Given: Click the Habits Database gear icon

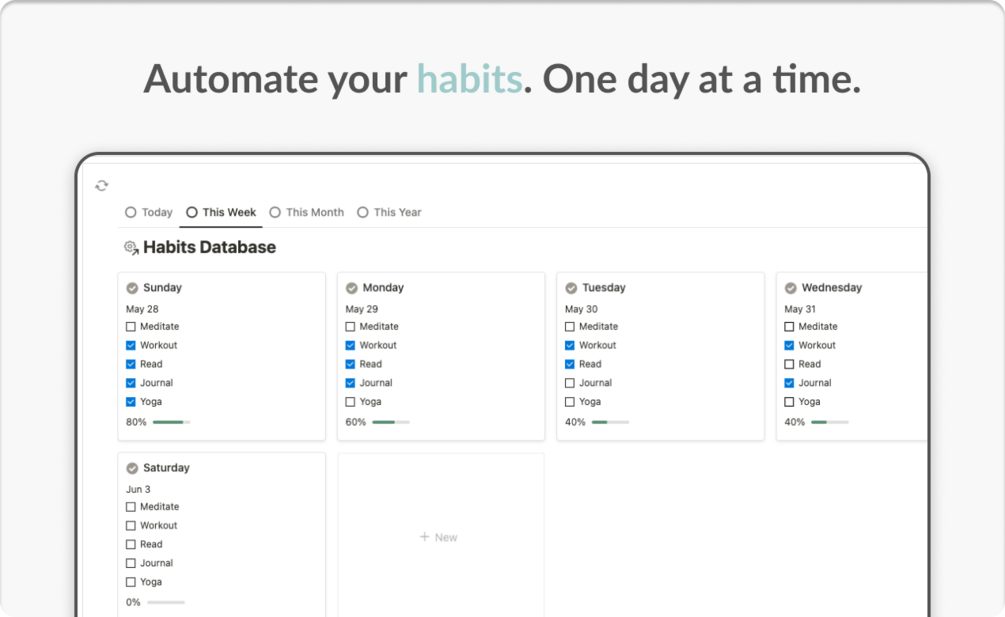Looking at the screenshot, I should 131,247.
